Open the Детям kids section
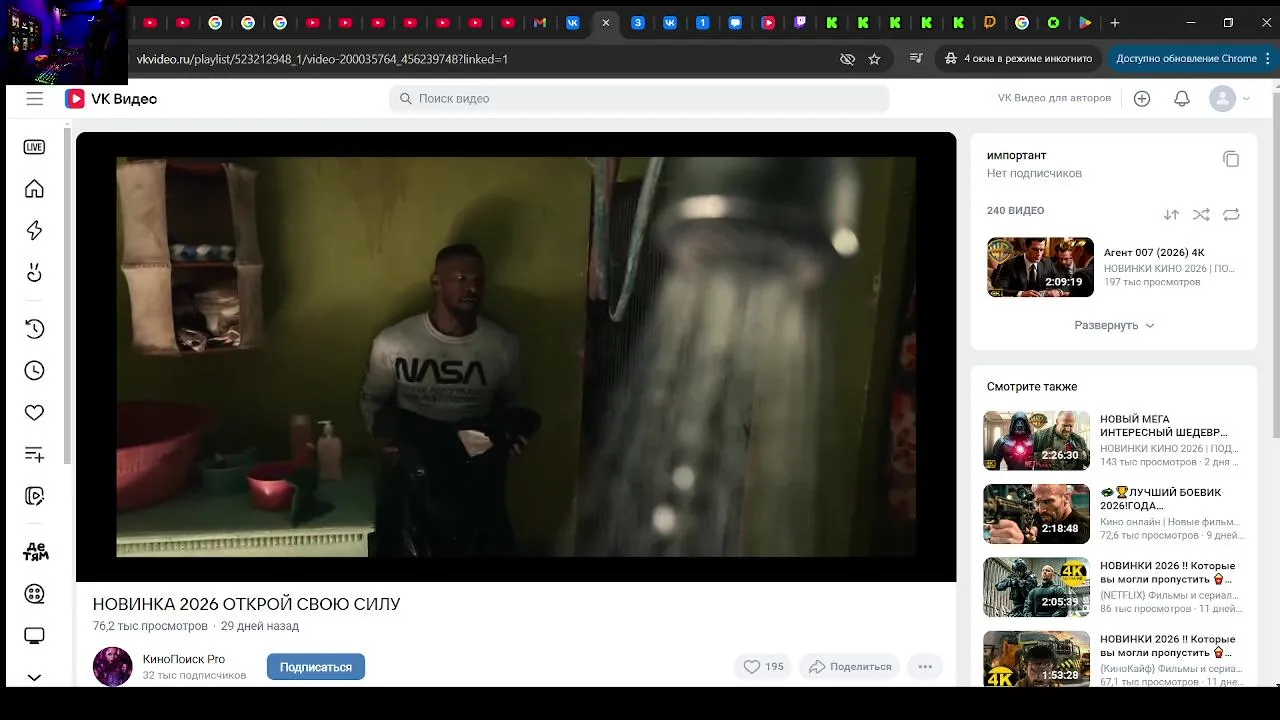 [35, 552]
